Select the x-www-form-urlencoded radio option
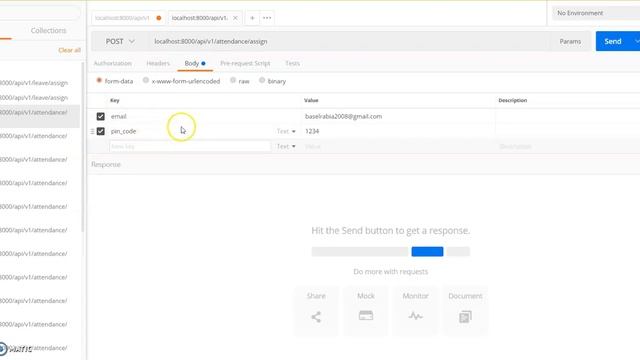Viewport: 640px width, 360px height. [146, 80]
